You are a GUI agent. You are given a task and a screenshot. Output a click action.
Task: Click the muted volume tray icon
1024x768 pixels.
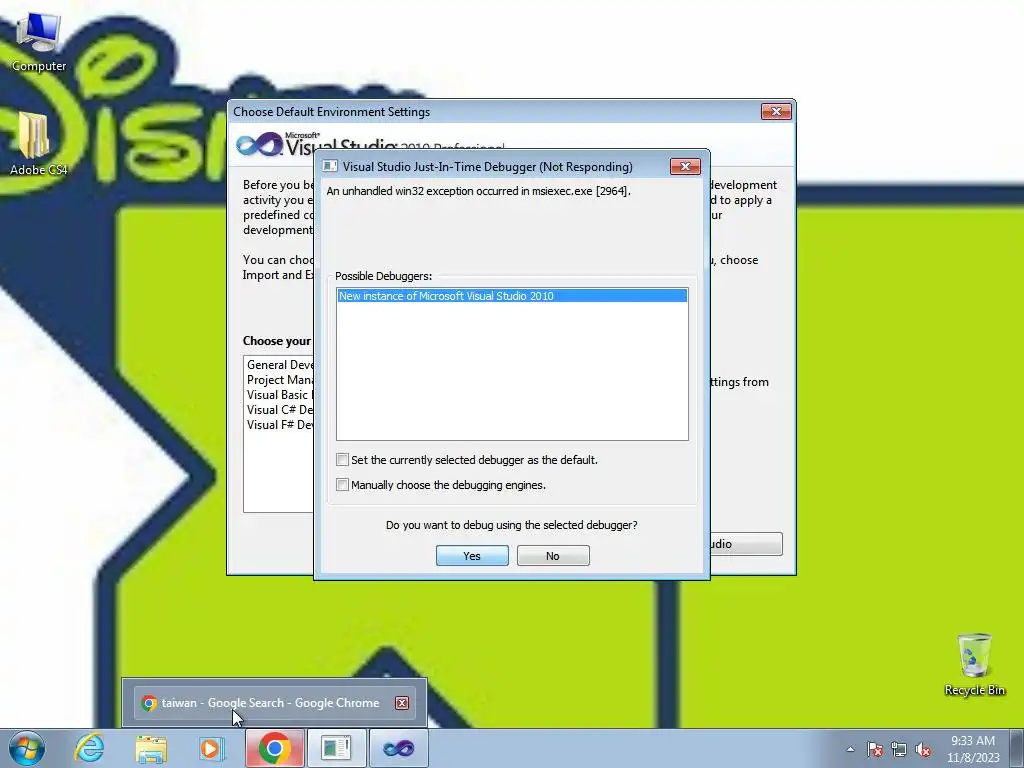(923, 749)
